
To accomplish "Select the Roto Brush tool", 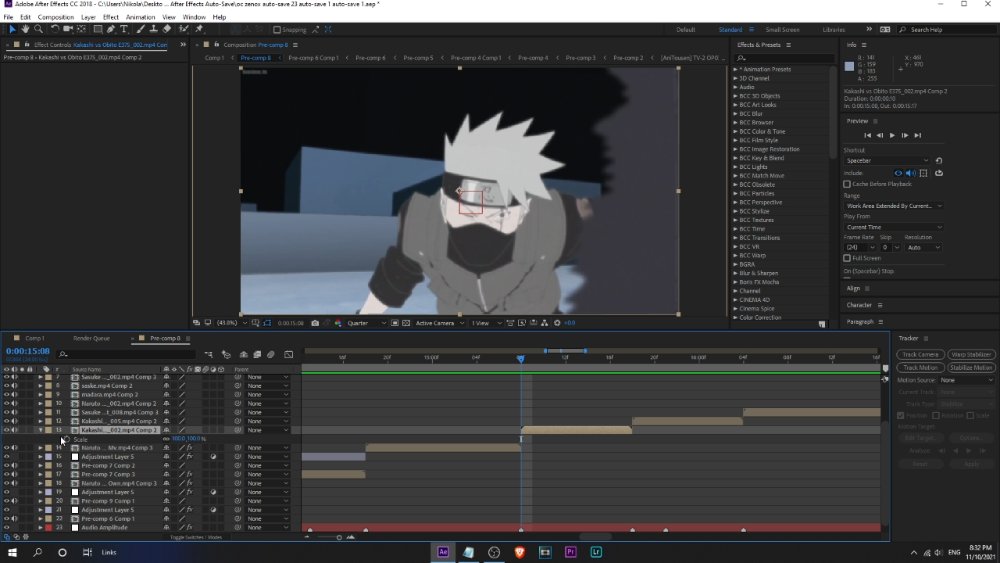I will (x=184, y=29).
